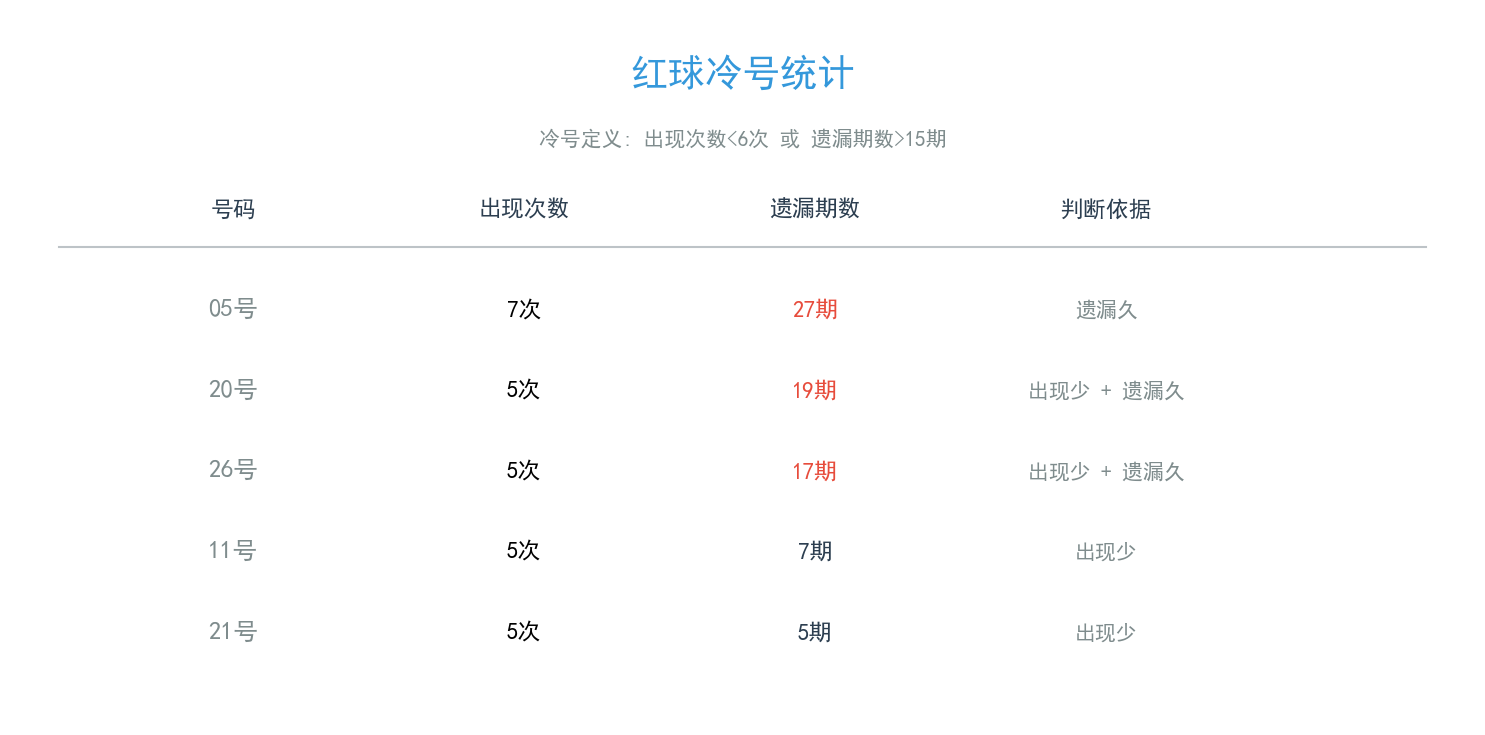Select the 11号 number cell
Screen dimensions: 1485x735
pos(233,551)
